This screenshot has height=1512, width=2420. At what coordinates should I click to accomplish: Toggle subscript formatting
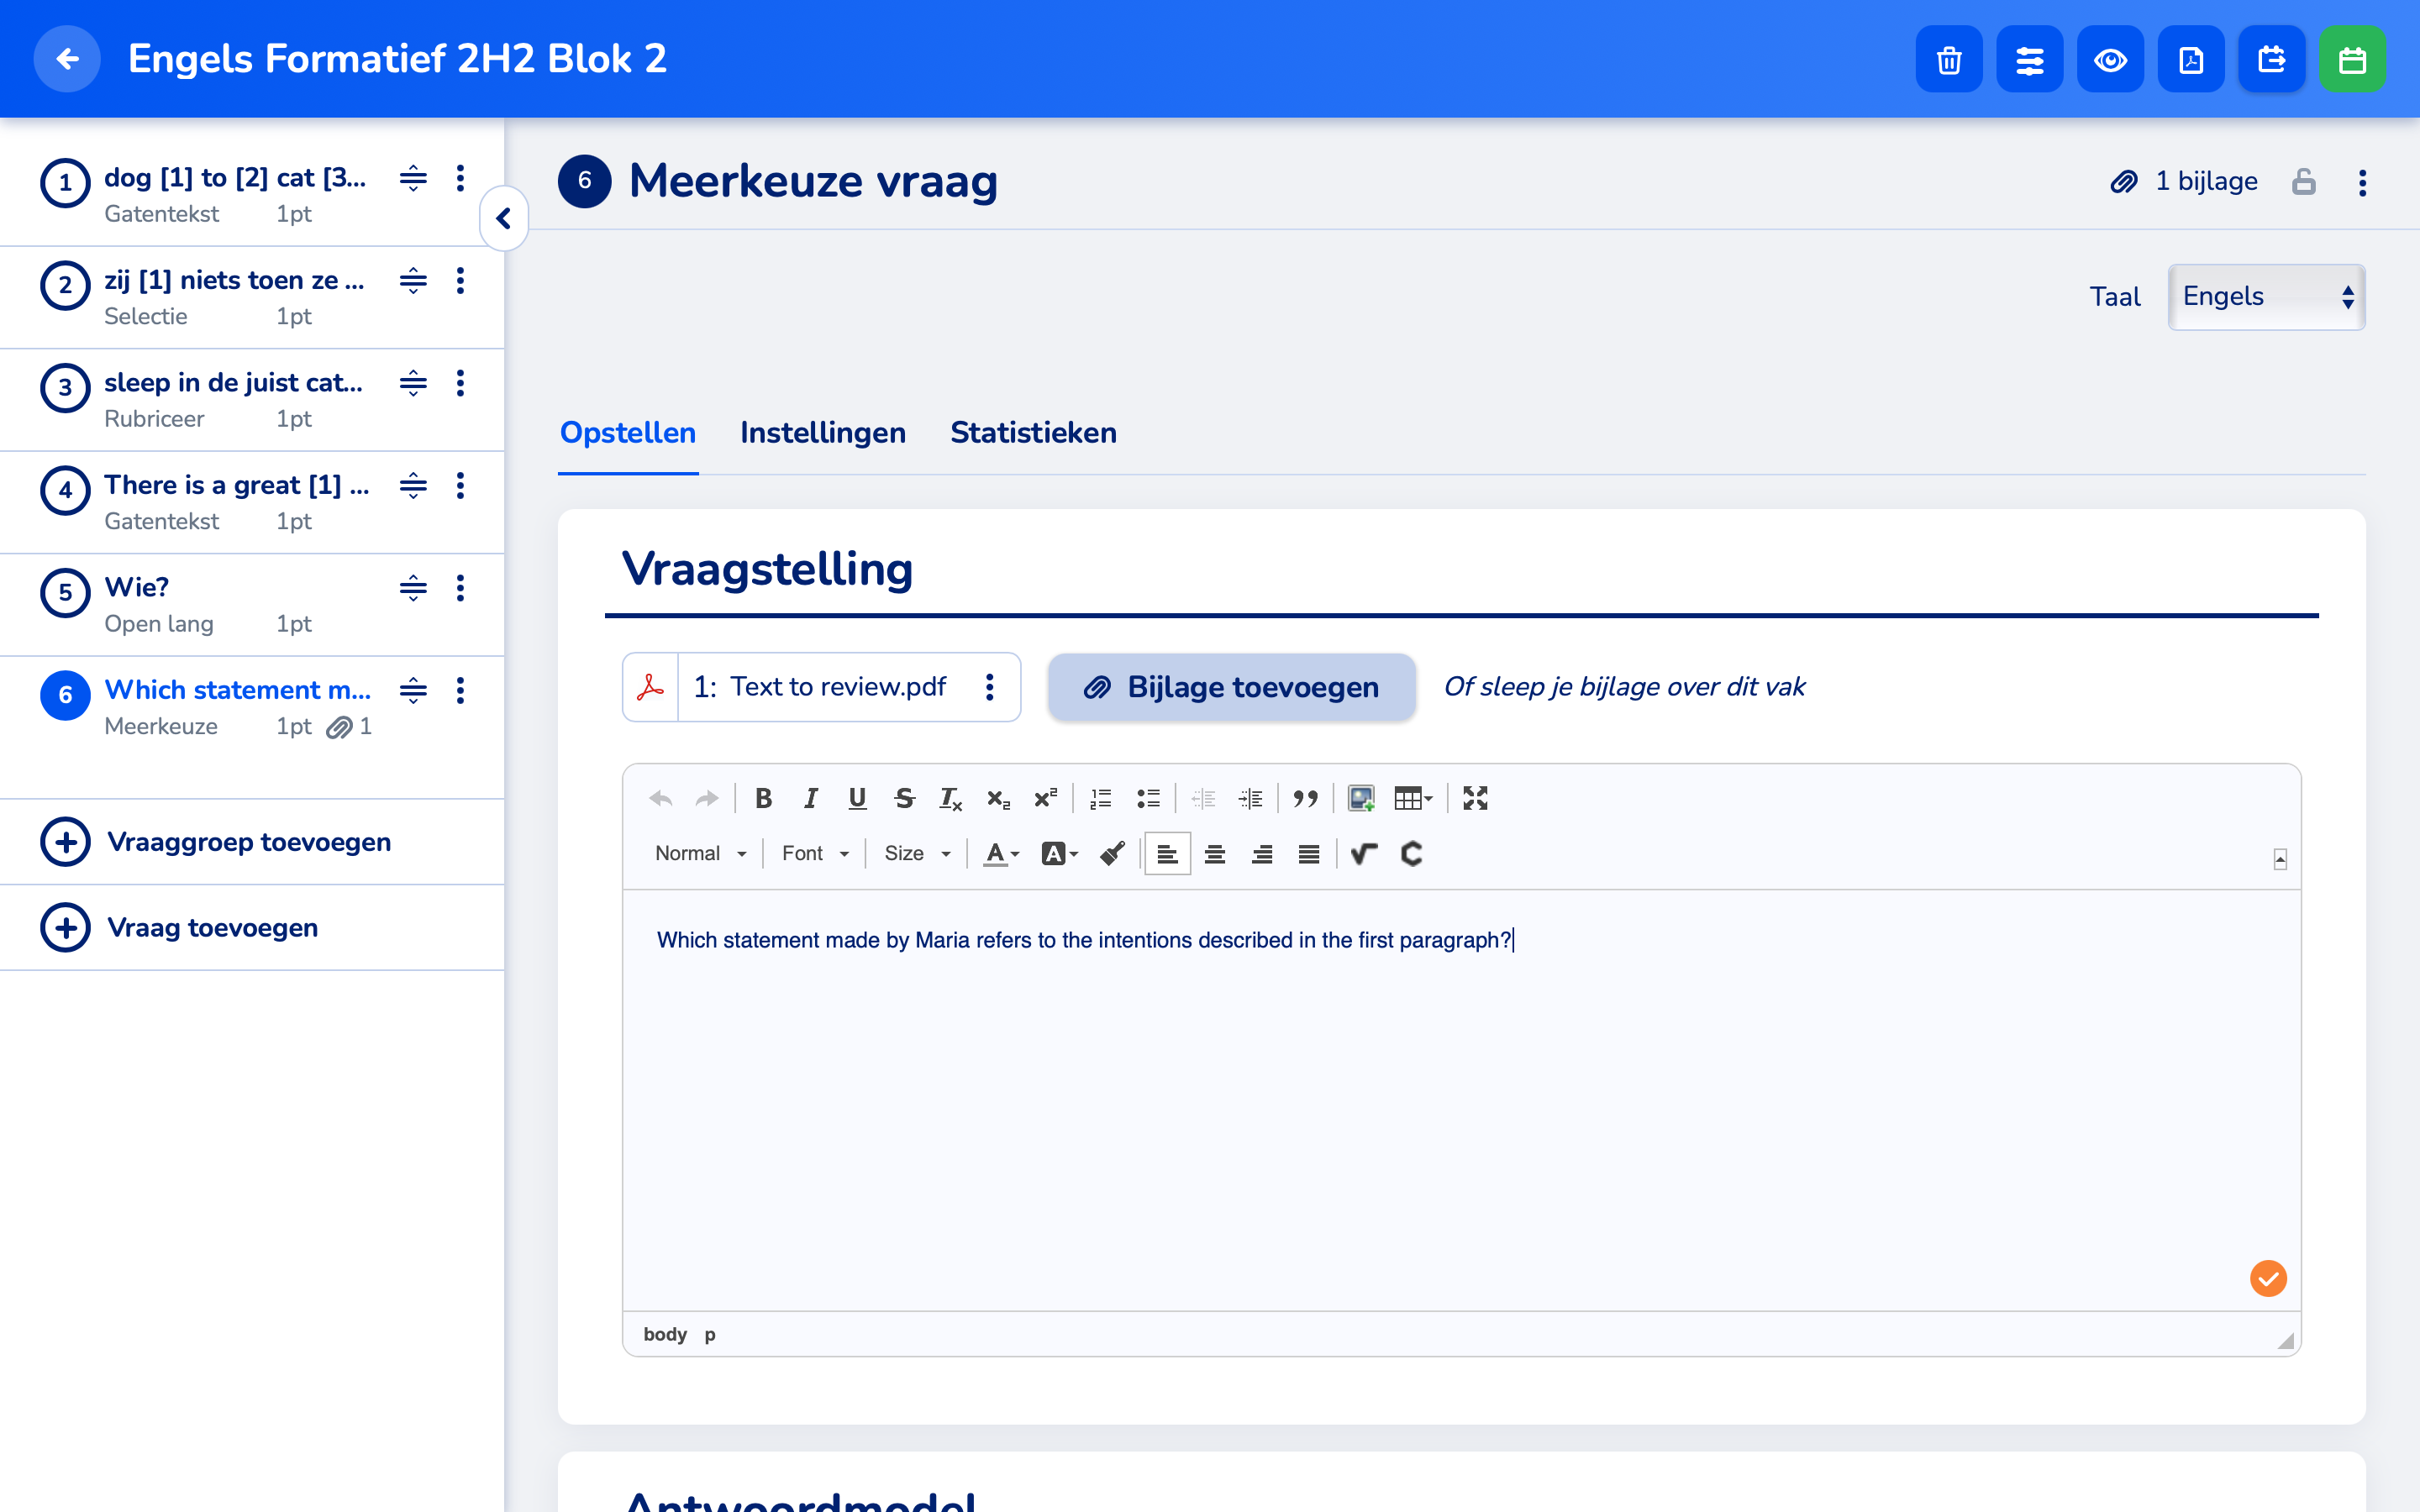(x=998, y=798)
